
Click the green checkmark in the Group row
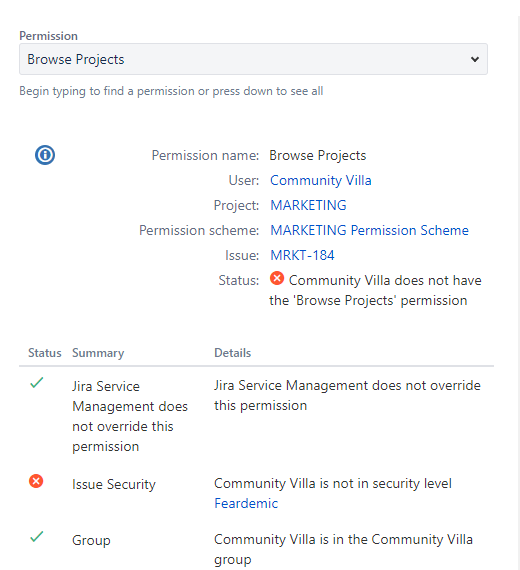pos(37,537)
